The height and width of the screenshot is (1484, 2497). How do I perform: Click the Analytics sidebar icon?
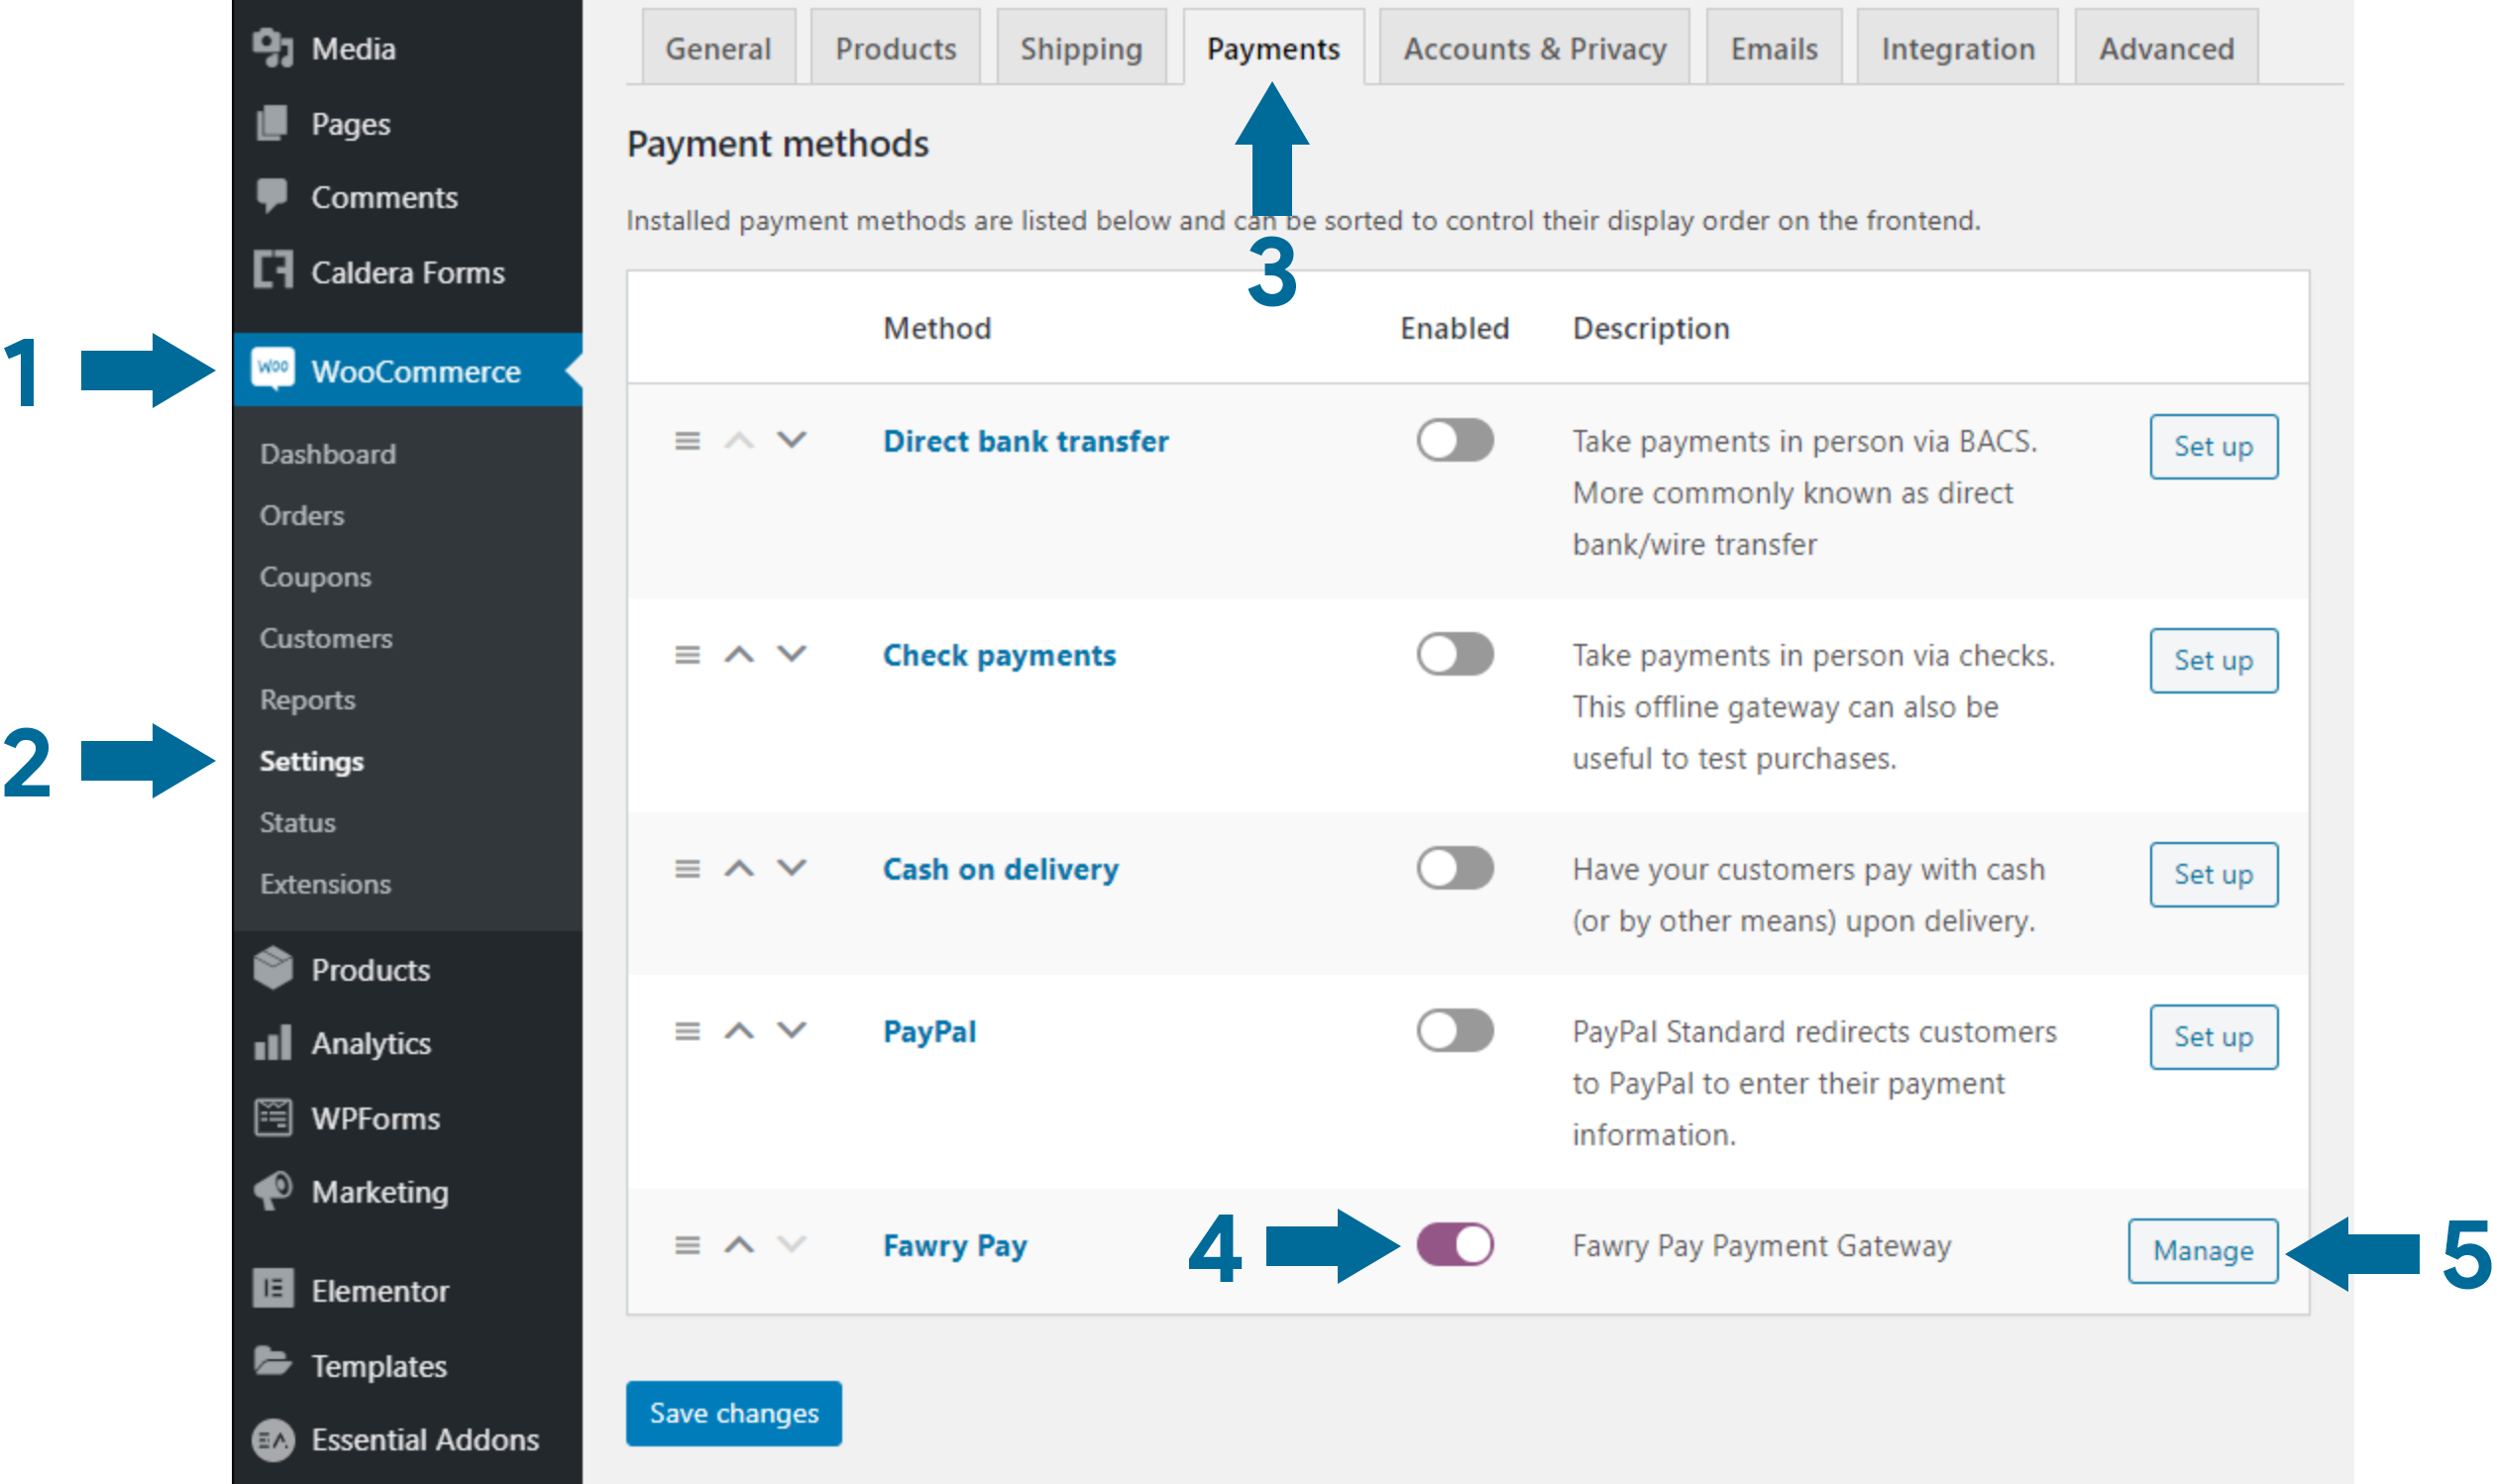(x=272, y=1040)
